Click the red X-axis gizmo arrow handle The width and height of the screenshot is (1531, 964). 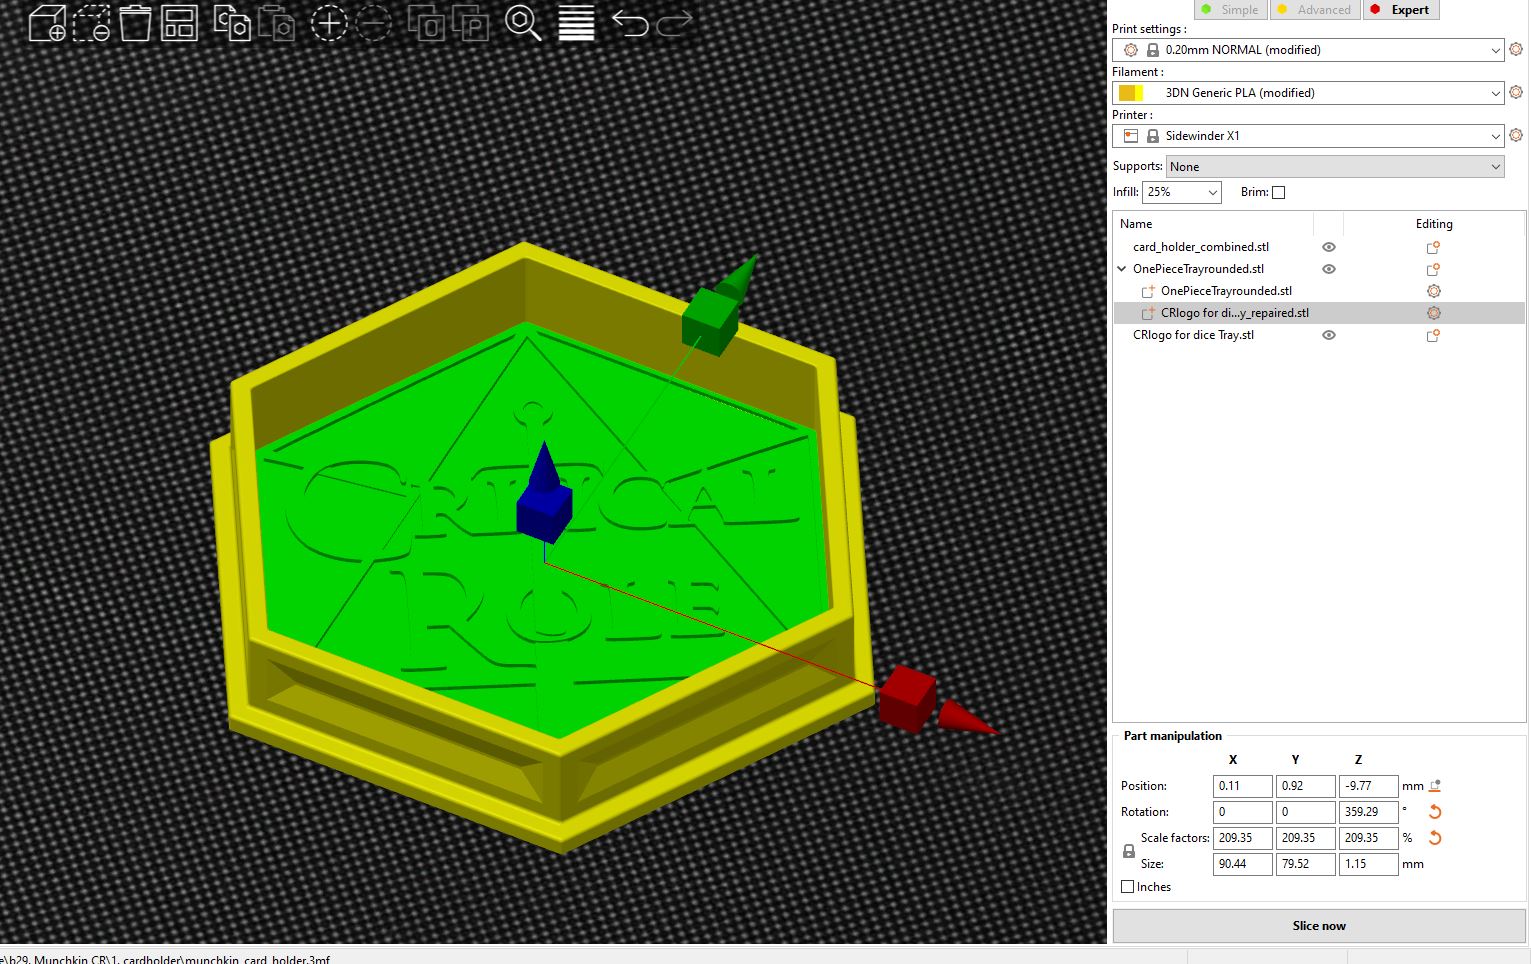point(967,718)
